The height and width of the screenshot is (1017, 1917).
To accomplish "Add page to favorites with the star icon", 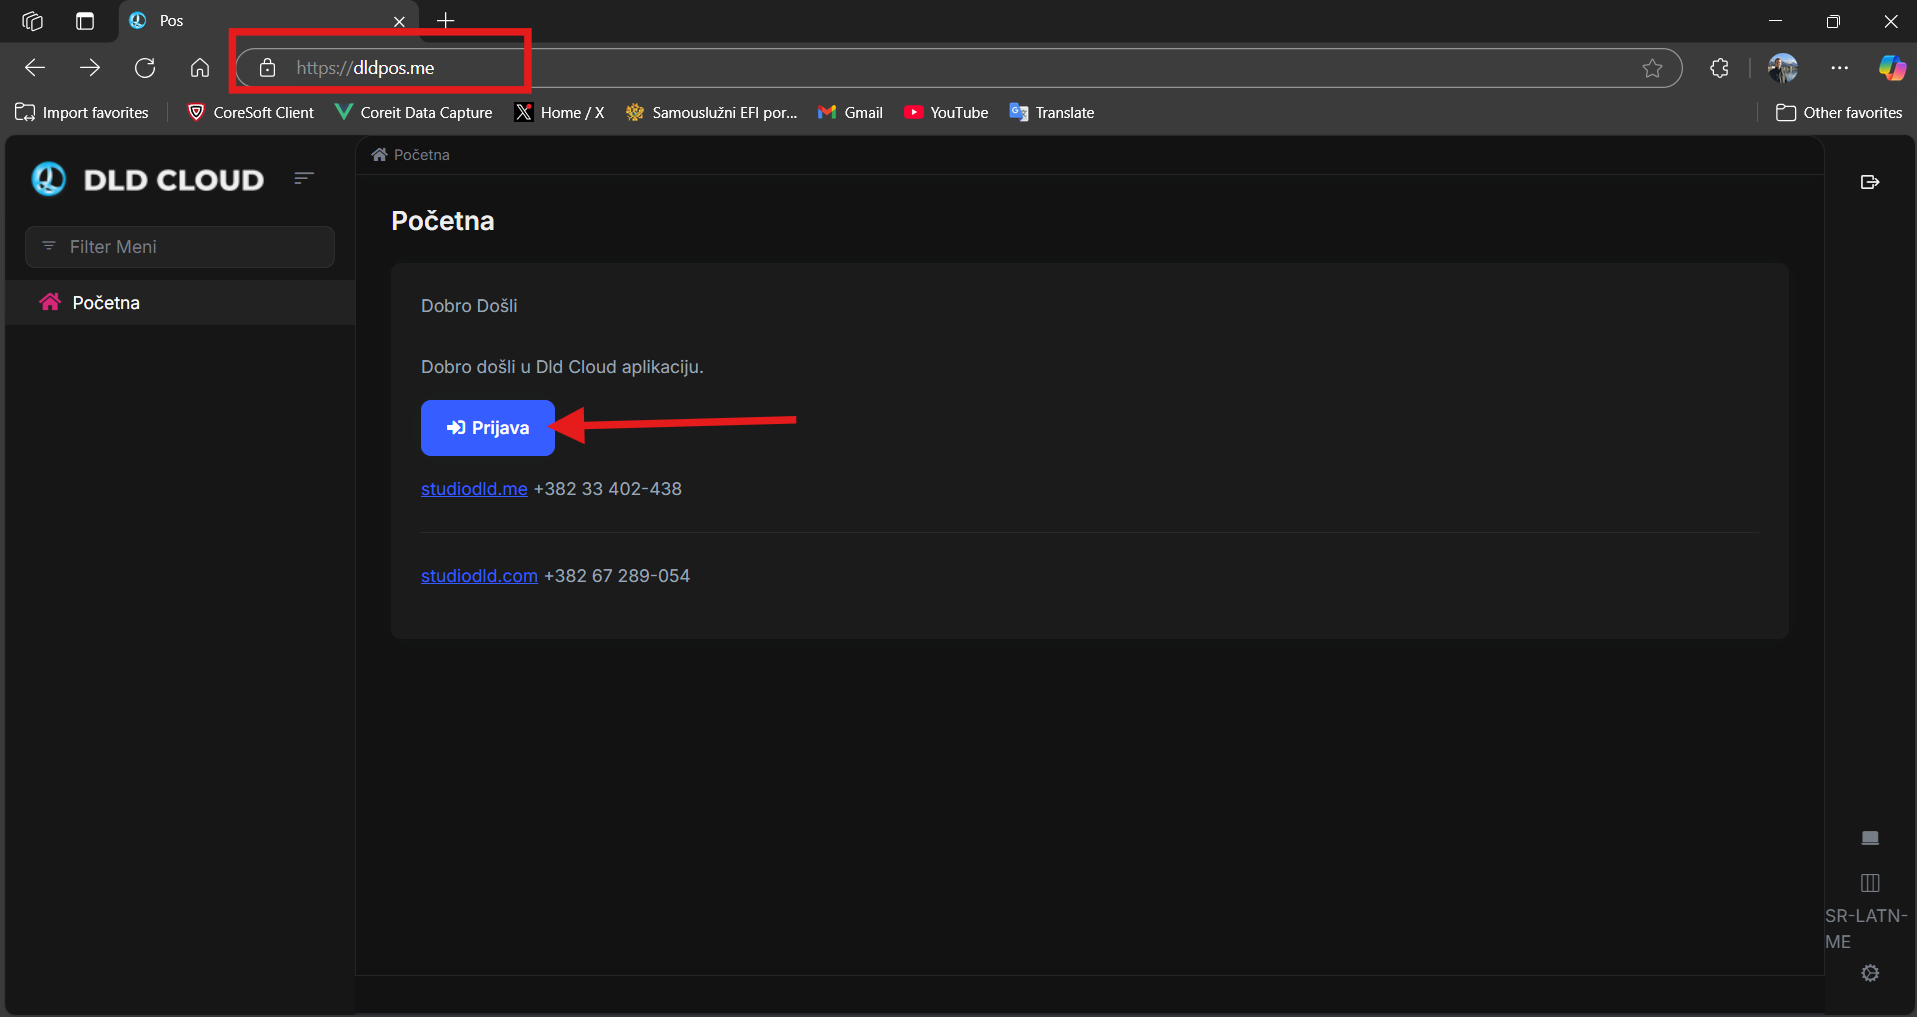I will point(1652,68).
